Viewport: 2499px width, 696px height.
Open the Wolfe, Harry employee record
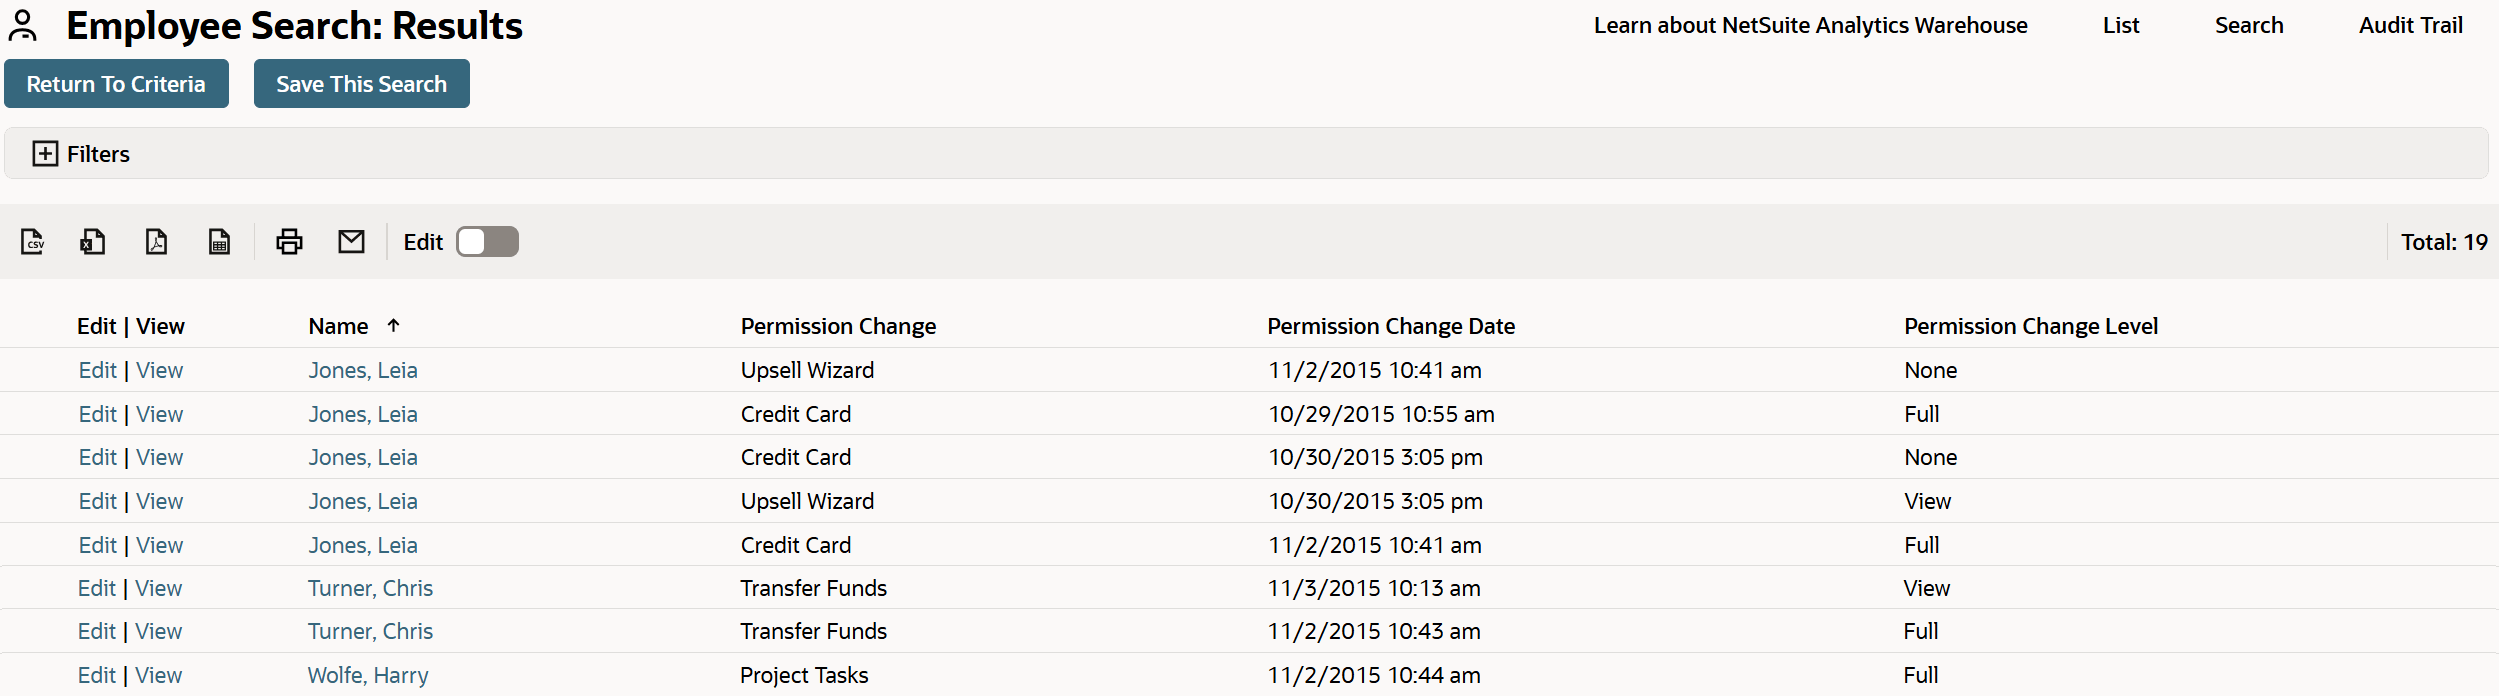[x=368, y=675]
